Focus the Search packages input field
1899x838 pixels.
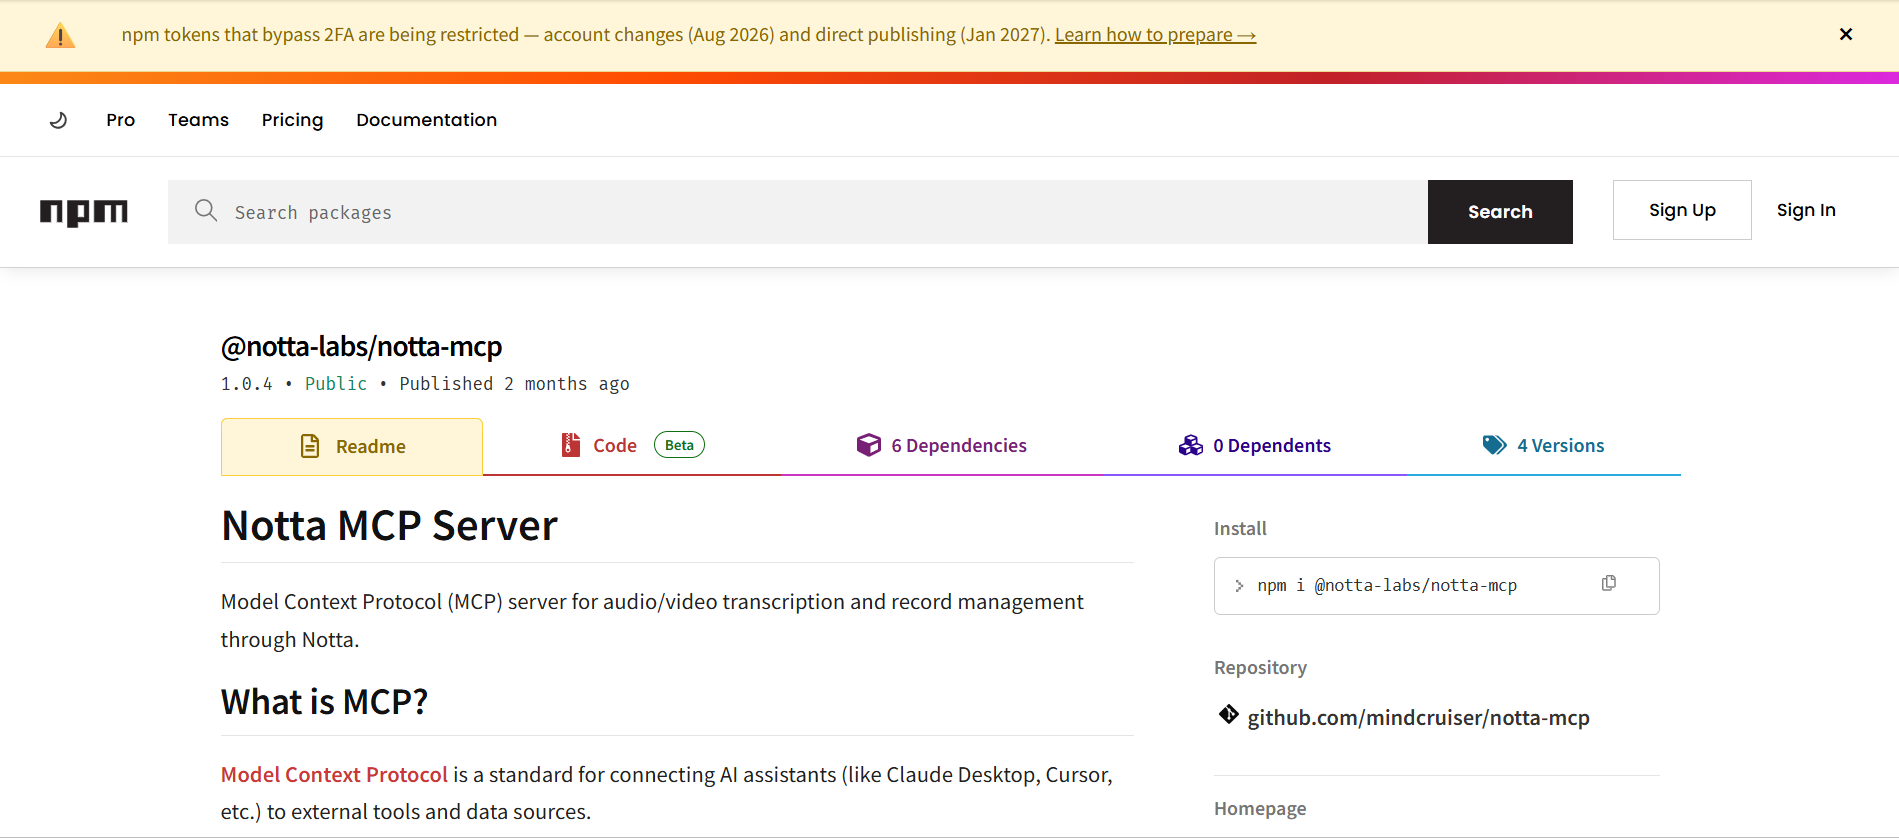point(798,212)
